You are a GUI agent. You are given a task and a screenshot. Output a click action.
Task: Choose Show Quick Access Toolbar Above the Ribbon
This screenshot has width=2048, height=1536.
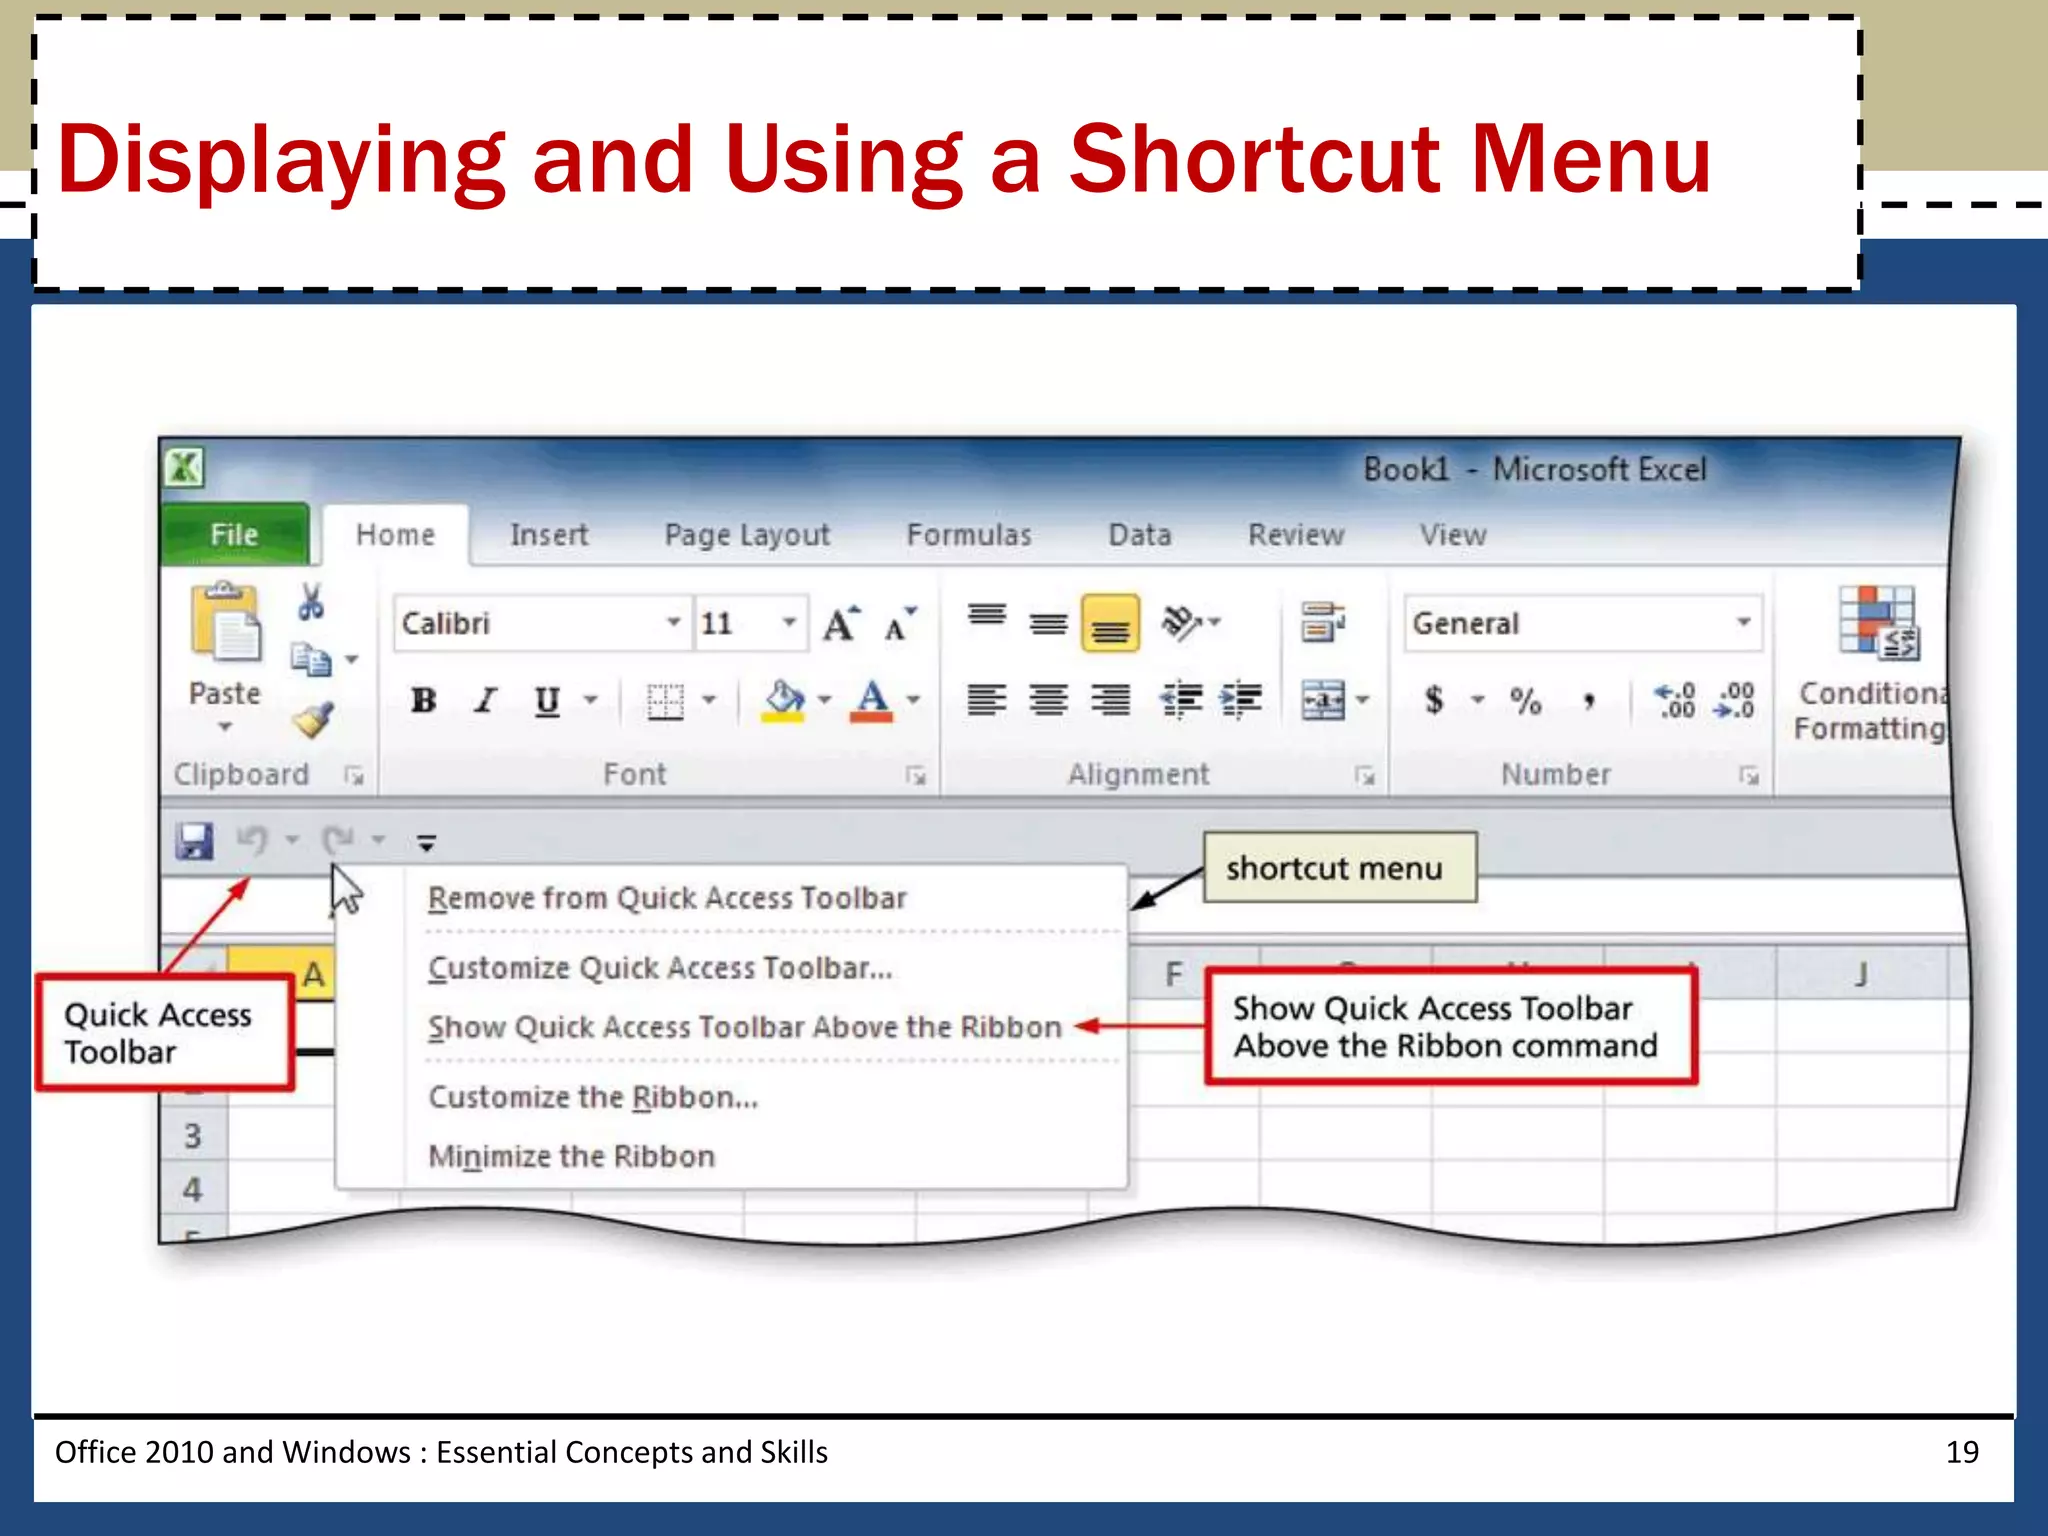[732, 1027]
